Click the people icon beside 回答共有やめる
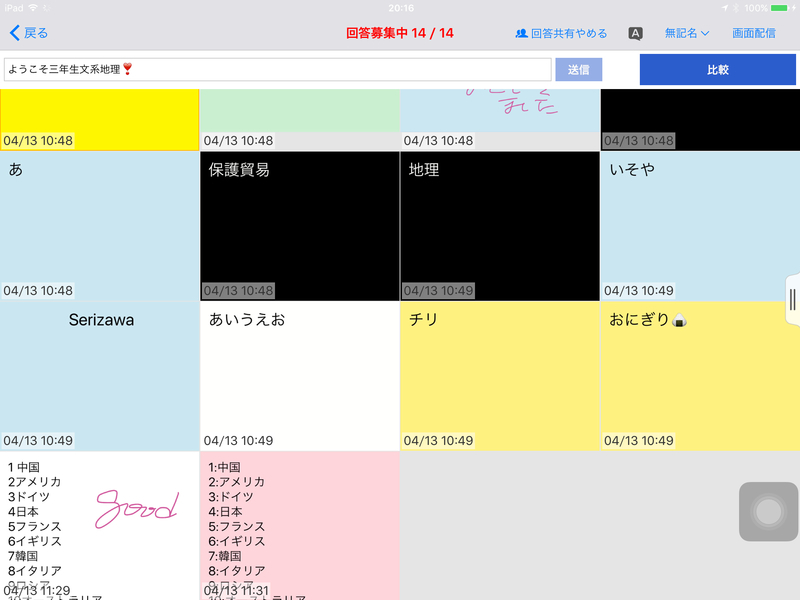Image resolution: width=800 pixels, height=600 pixels. (522, 33)
